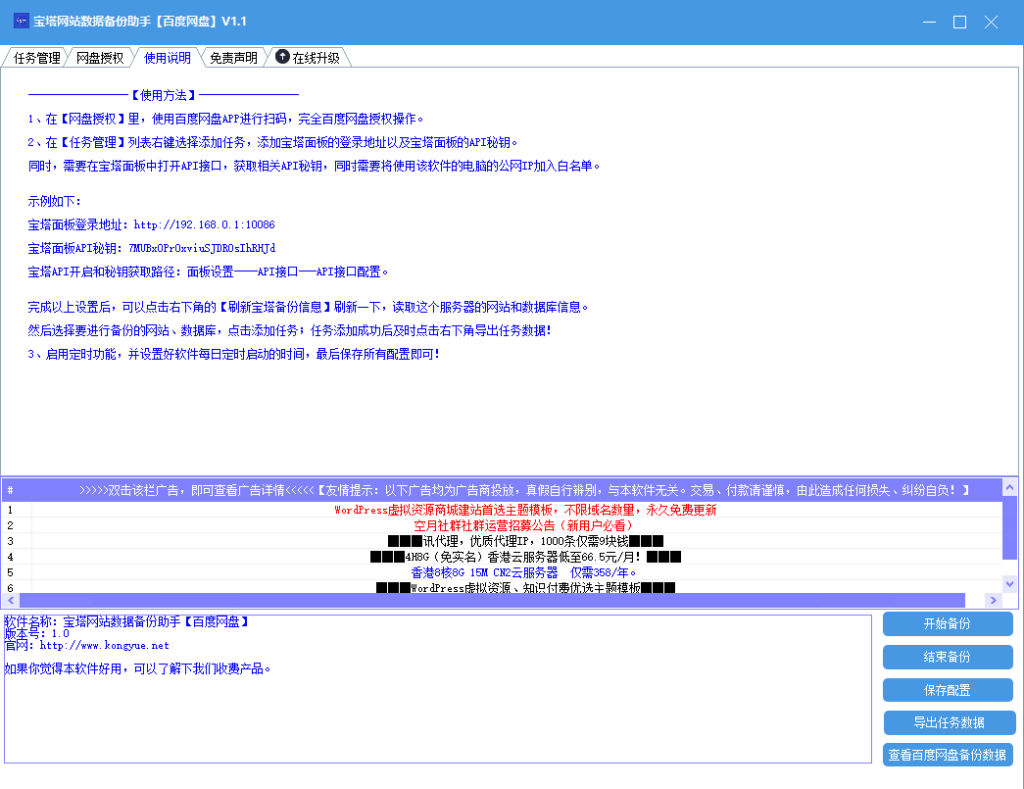
Task: Click the app logo icon in title bar
Action: click(x=21, y=20)
